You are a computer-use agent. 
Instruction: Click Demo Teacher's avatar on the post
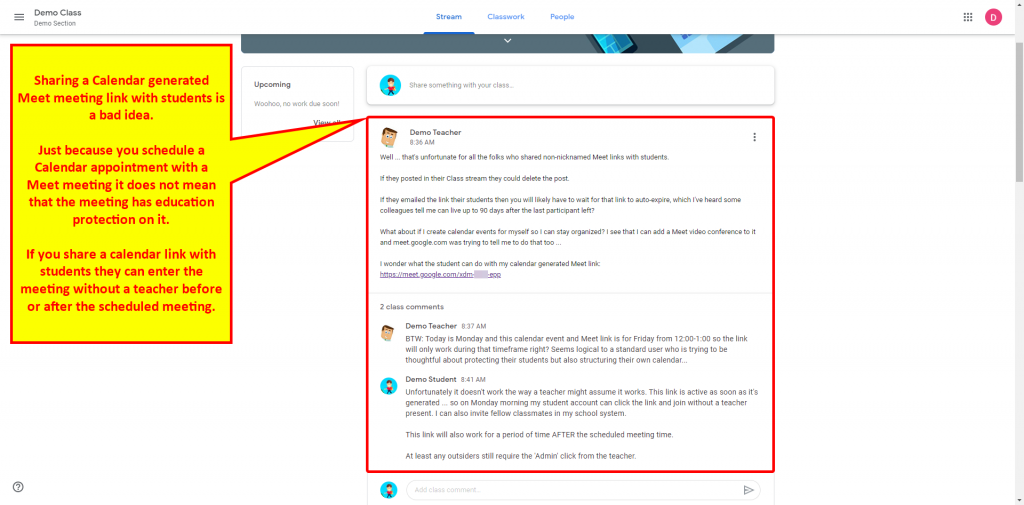tap(390, 137)
